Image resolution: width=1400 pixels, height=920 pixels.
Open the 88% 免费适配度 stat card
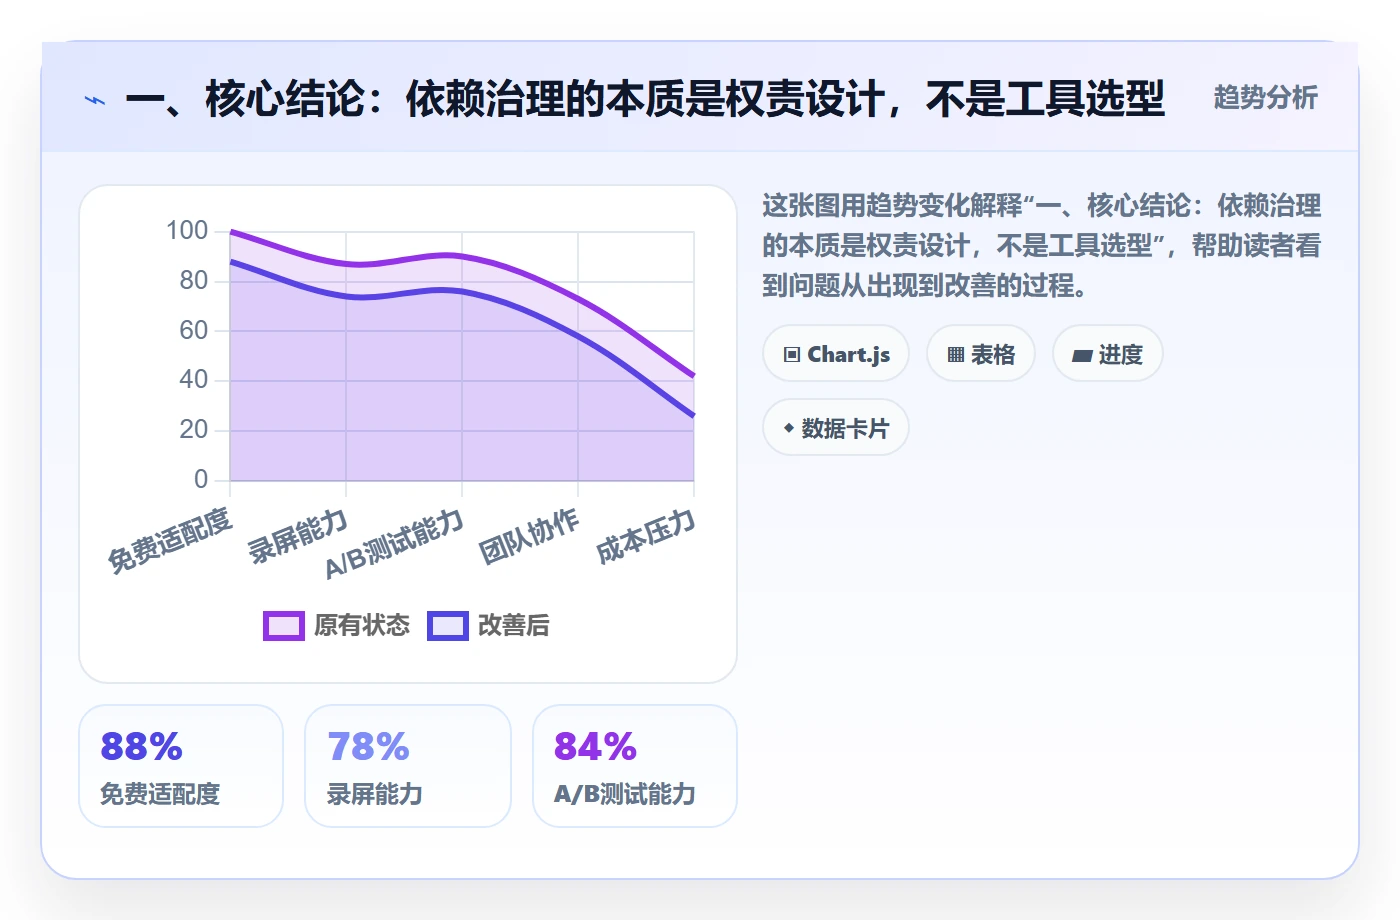(181, 766)
